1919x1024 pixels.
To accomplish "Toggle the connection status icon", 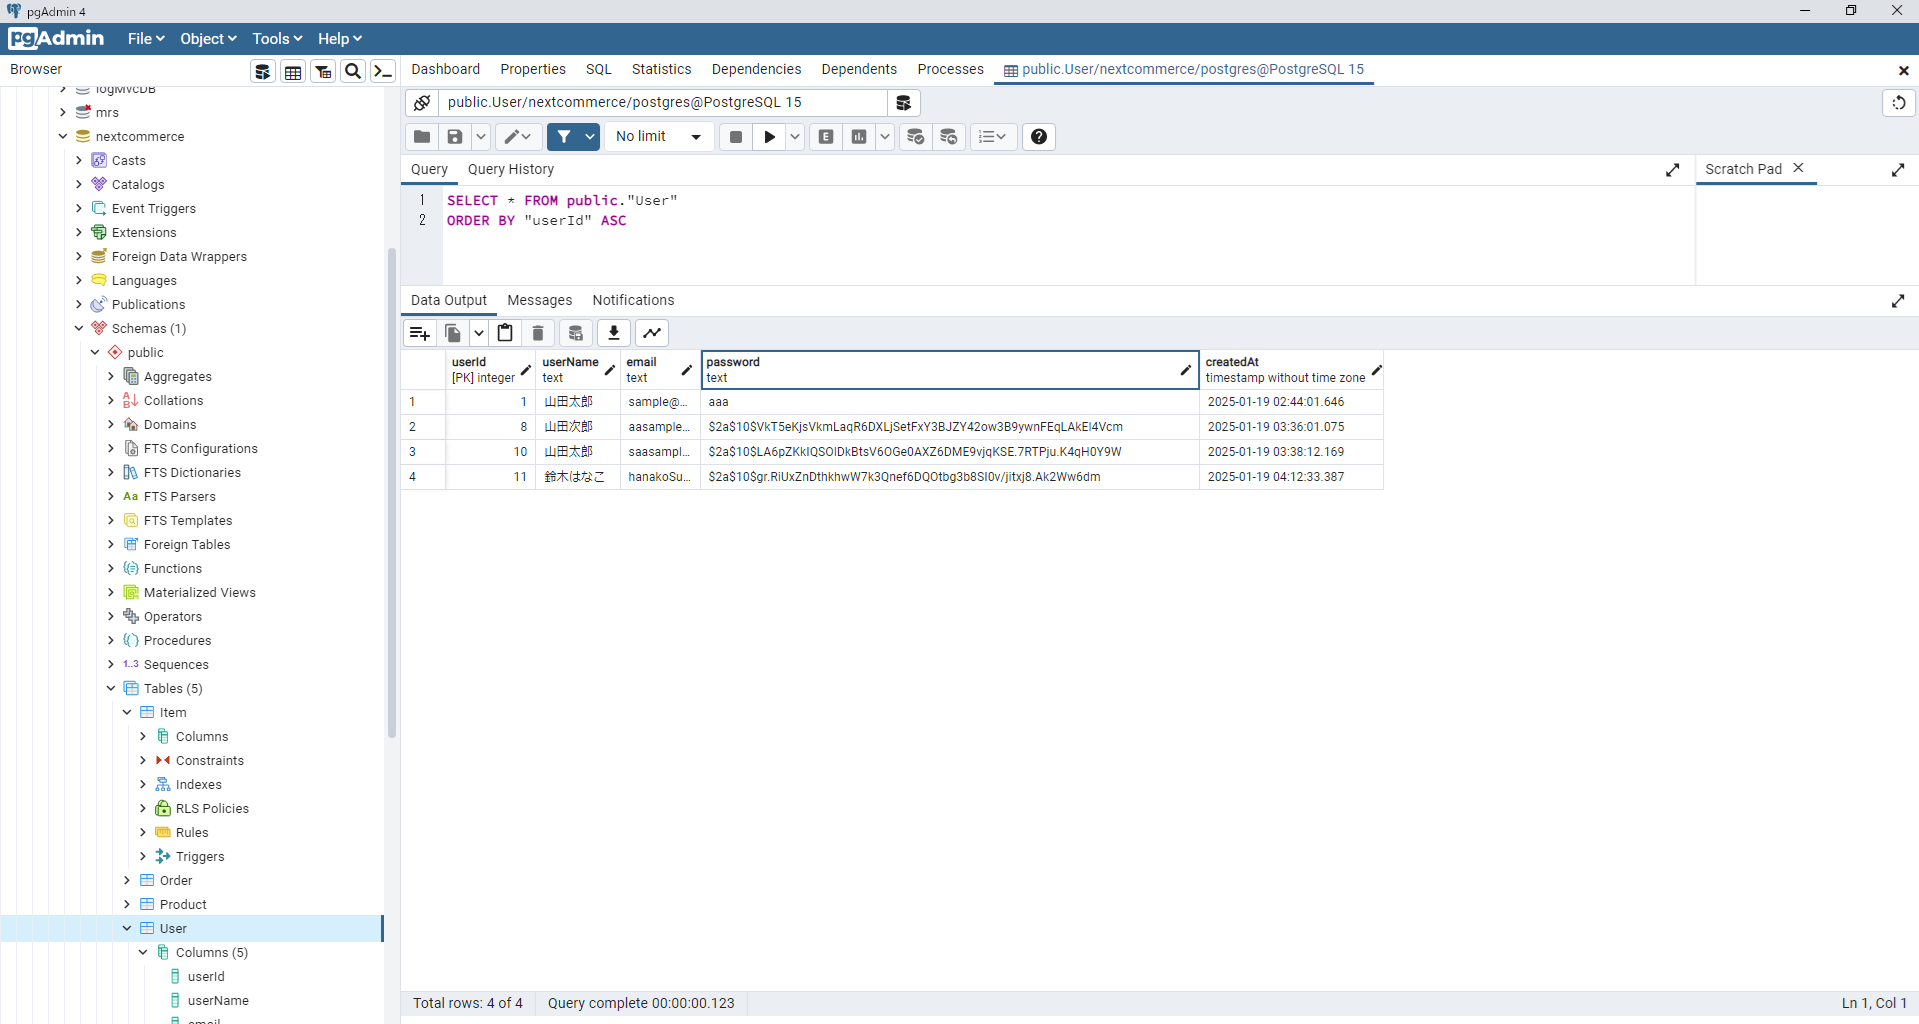I will coord(422,103).
